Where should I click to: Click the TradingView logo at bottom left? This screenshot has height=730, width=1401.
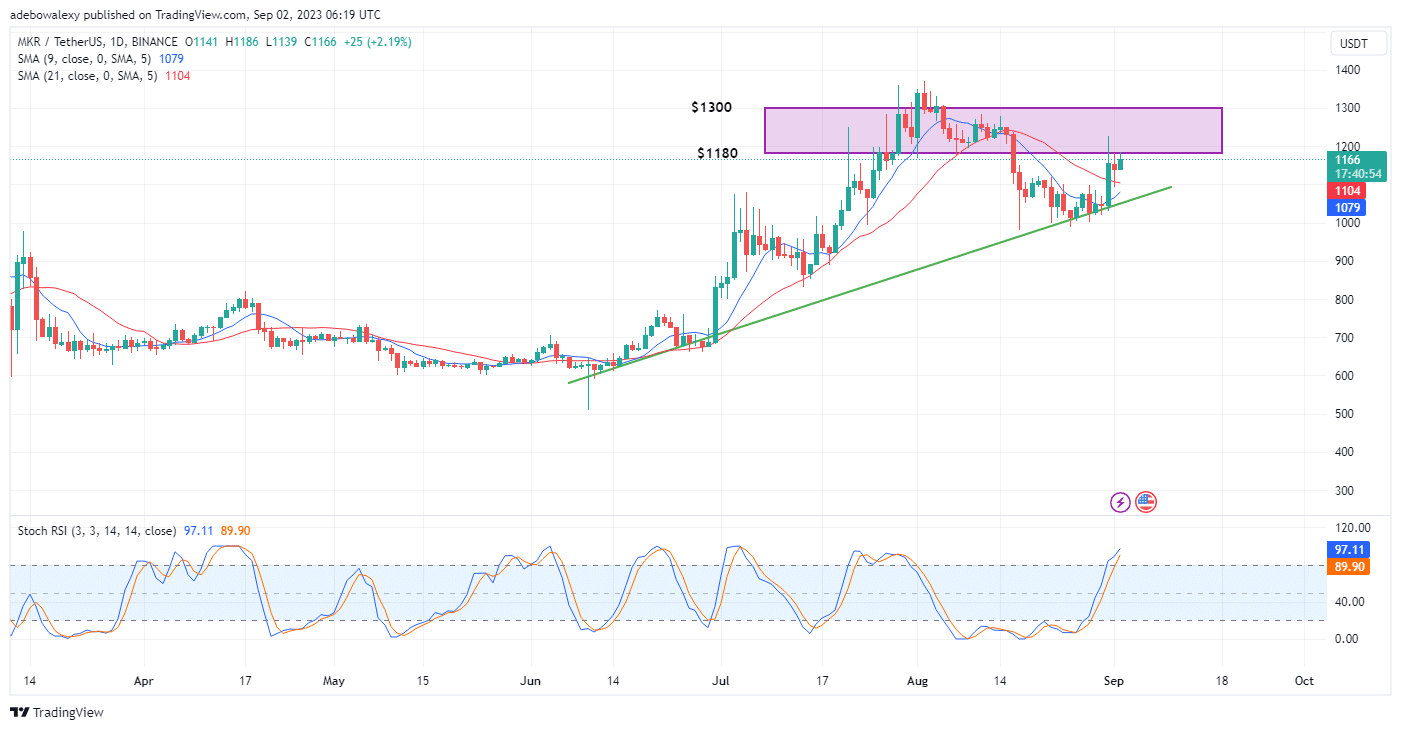57,713
